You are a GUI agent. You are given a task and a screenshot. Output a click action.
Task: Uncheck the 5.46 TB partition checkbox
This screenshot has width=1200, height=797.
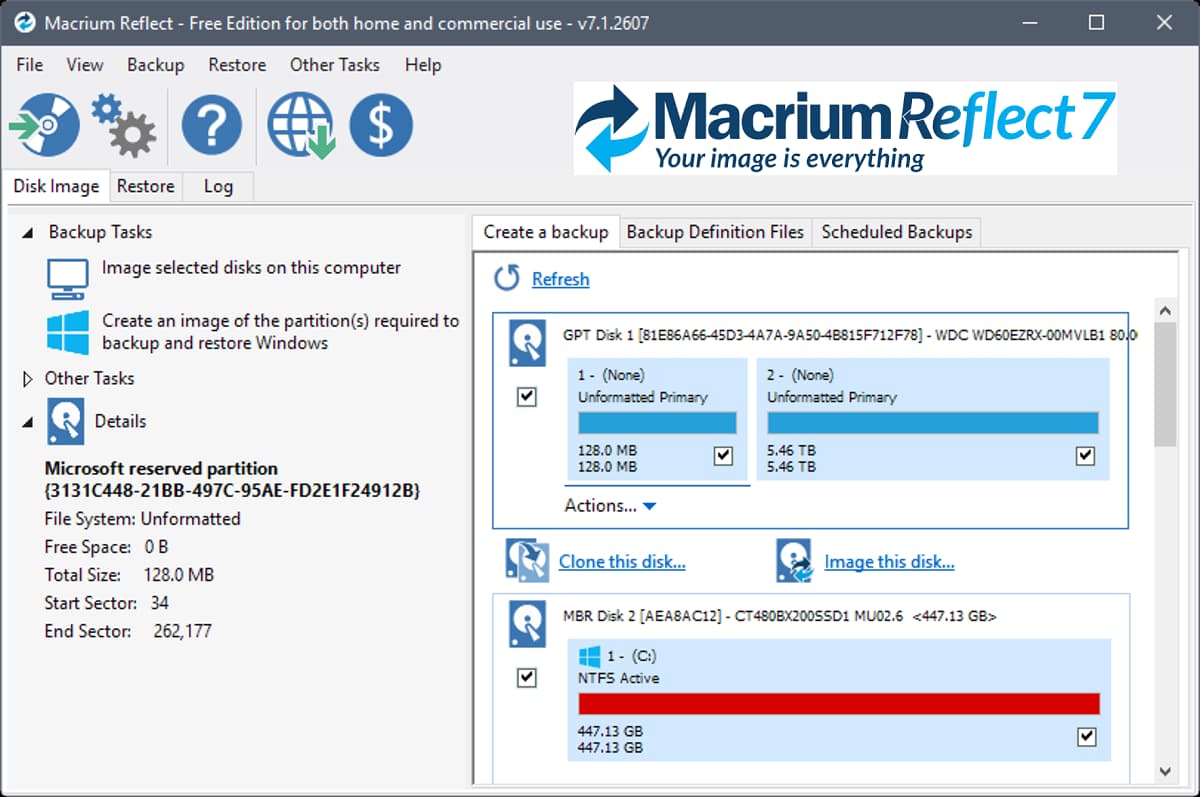[1085, 456]
